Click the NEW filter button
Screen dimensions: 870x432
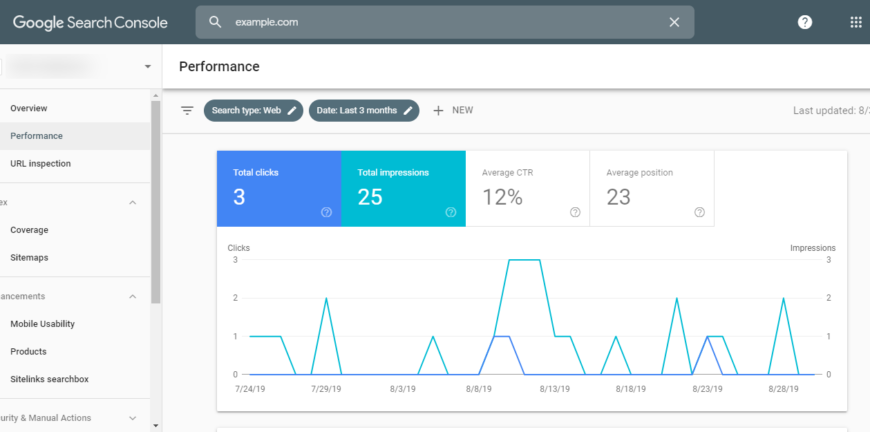pos(453,110)
